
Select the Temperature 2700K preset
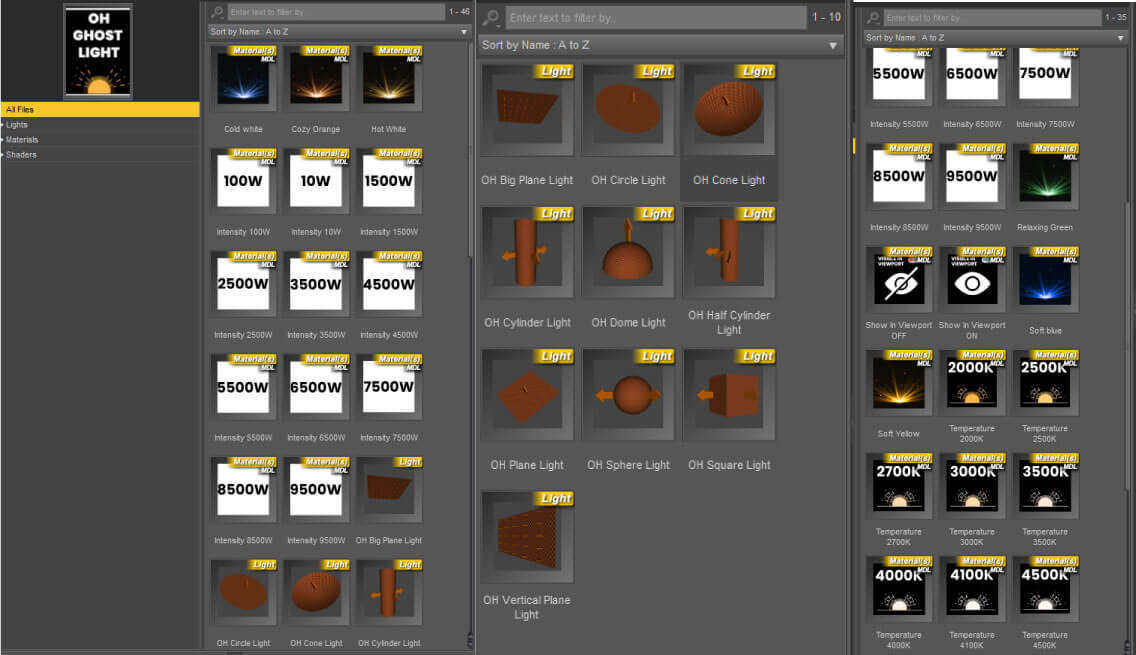pyautogui.click(x=898, y=485)
